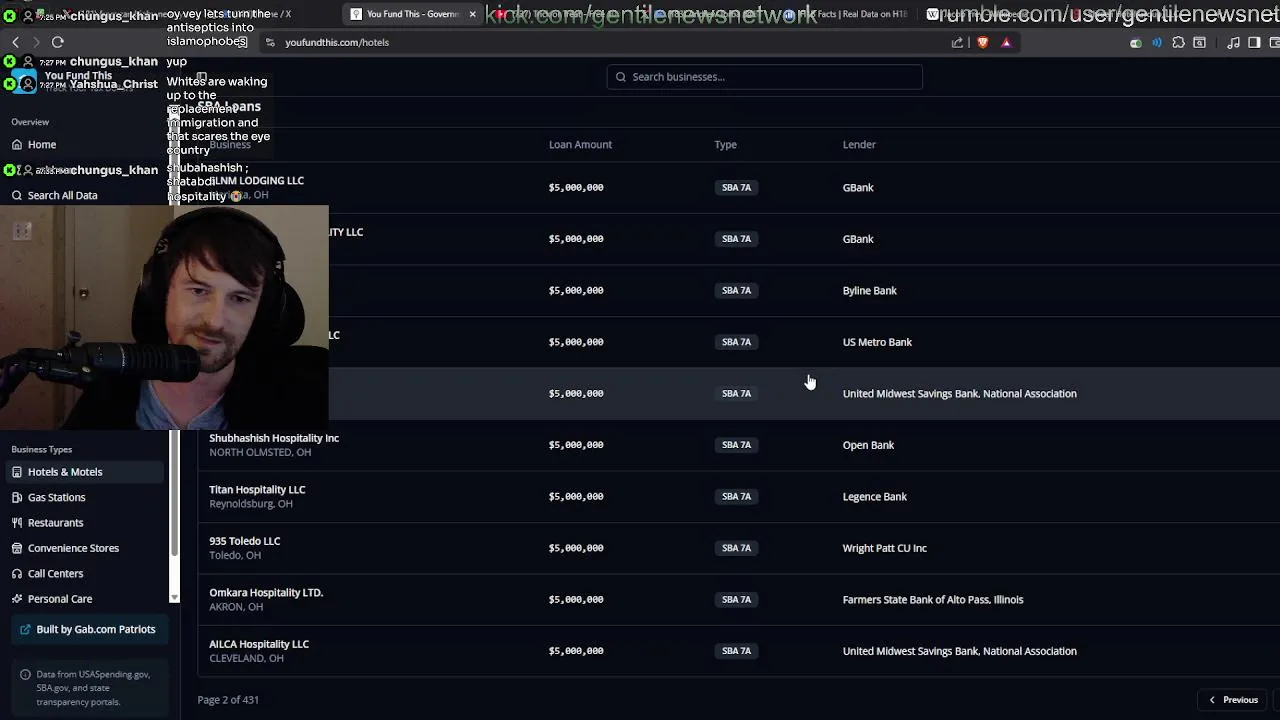The image size is (1280, 720).
Task: Click the address bar URL youfundthis.com/hotels
Action: point(337,42)
